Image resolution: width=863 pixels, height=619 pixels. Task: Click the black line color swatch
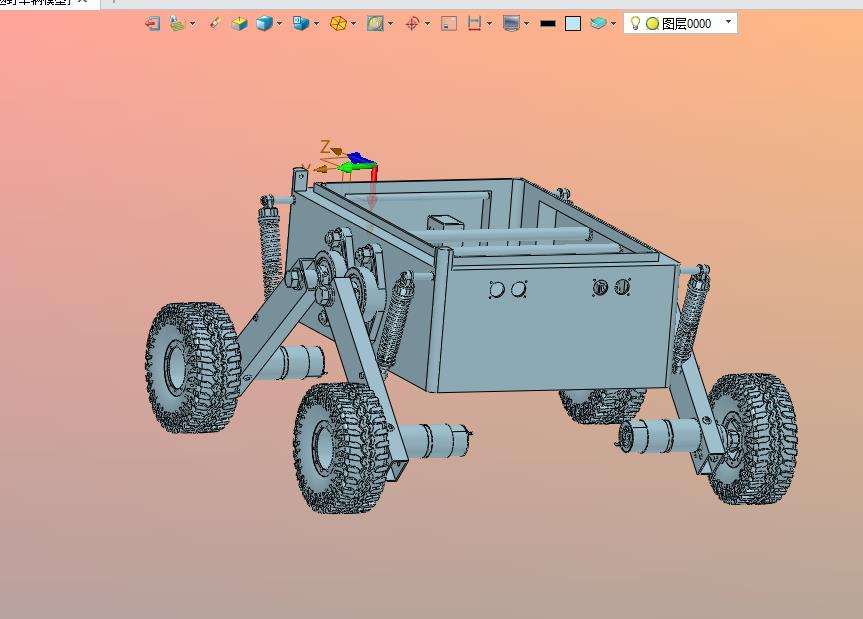pyautogui.click(x=548, y=24)
